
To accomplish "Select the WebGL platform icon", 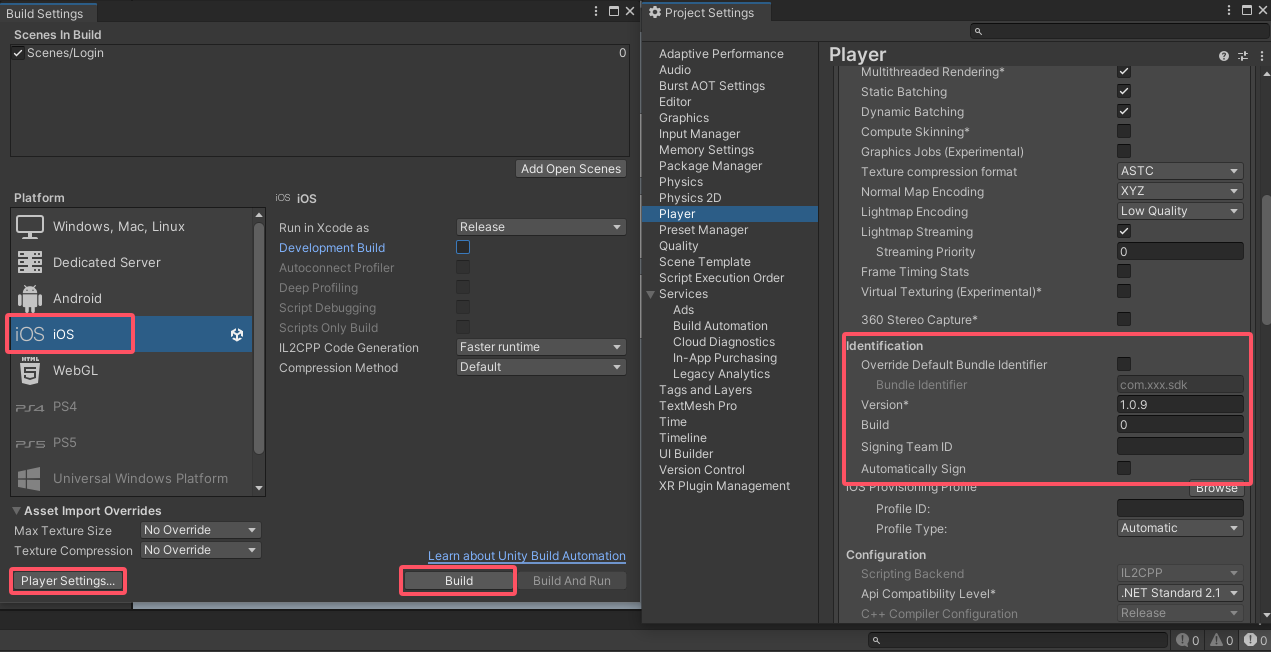I will [30, 370].
